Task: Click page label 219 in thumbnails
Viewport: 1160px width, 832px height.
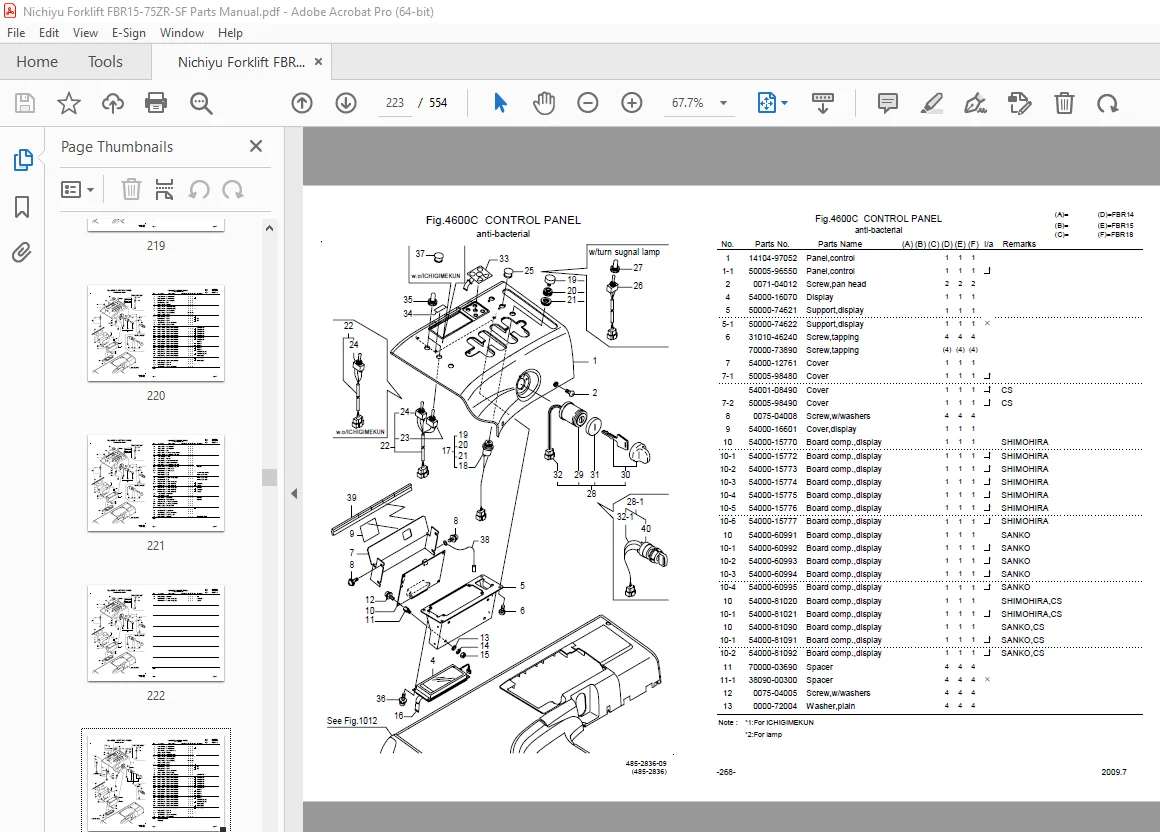Action: [155, 246]
